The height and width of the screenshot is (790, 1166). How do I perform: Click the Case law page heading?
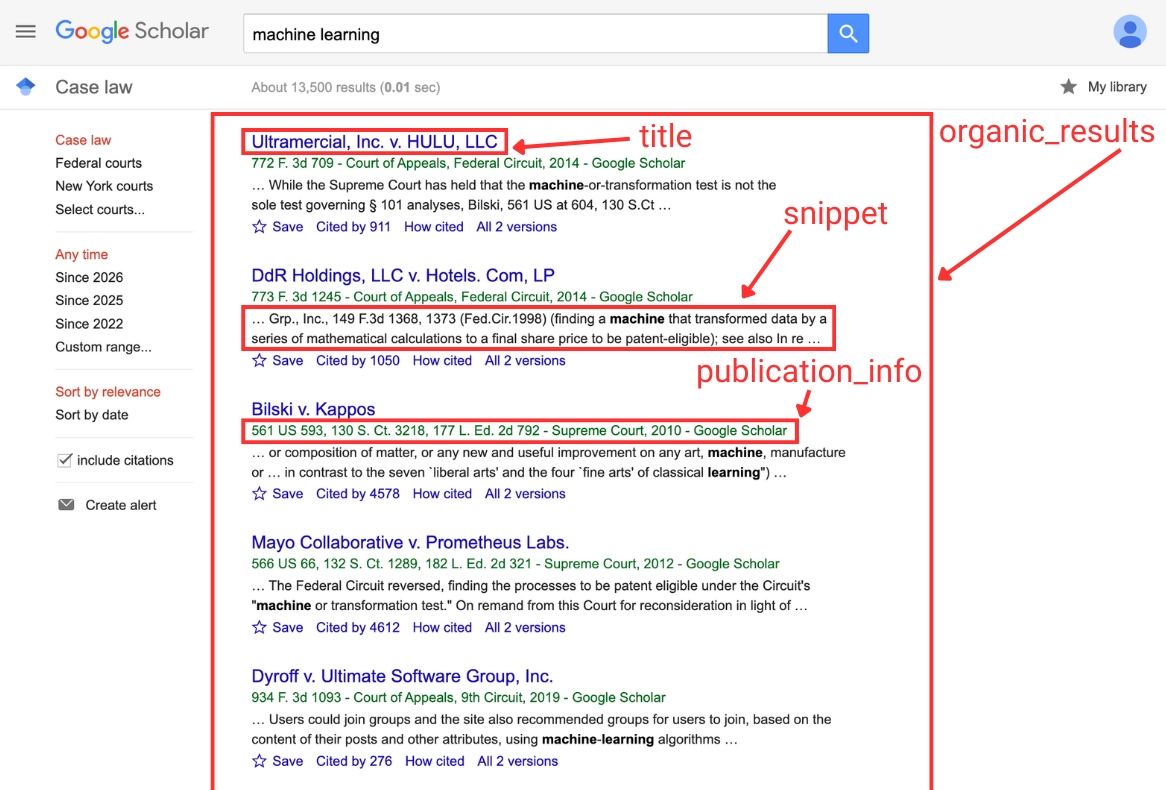click(94, 87)
